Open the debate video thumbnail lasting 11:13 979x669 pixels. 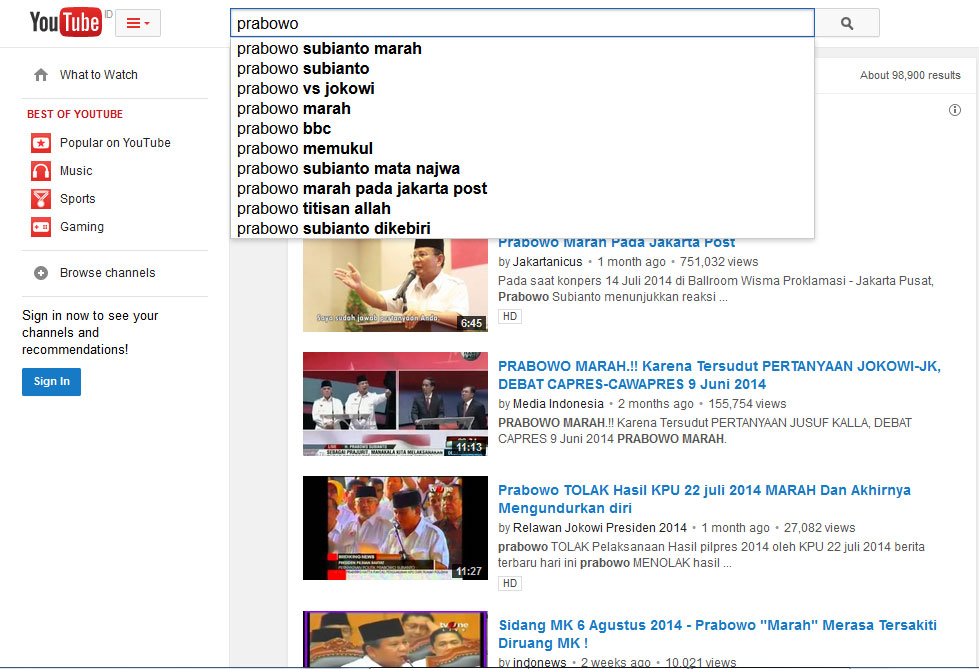(395, 404)
